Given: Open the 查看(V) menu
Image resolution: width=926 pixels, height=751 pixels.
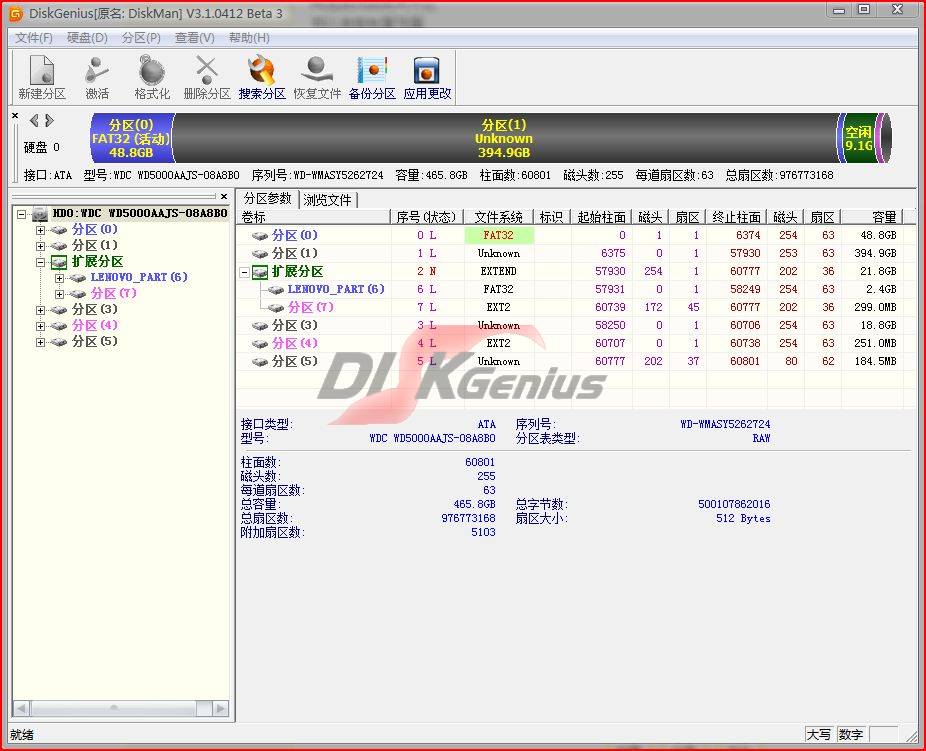Looking at the screenshot, I should click(195, 38).
